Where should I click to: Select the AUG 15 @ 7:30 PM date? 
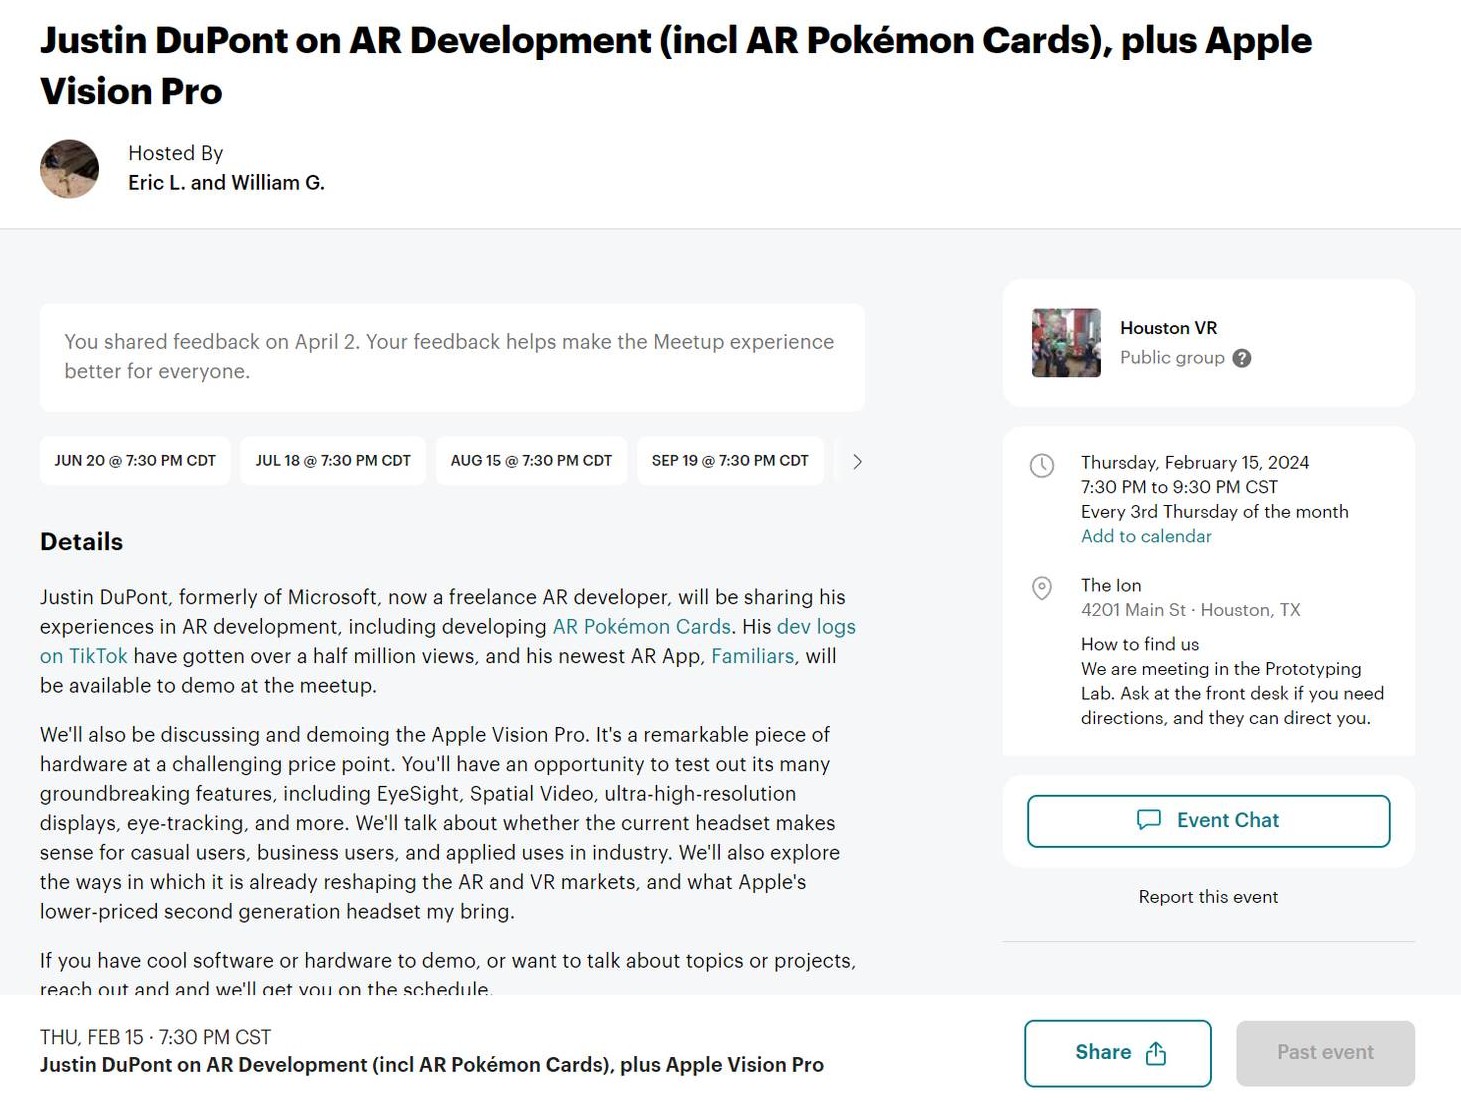click(531, 461)
